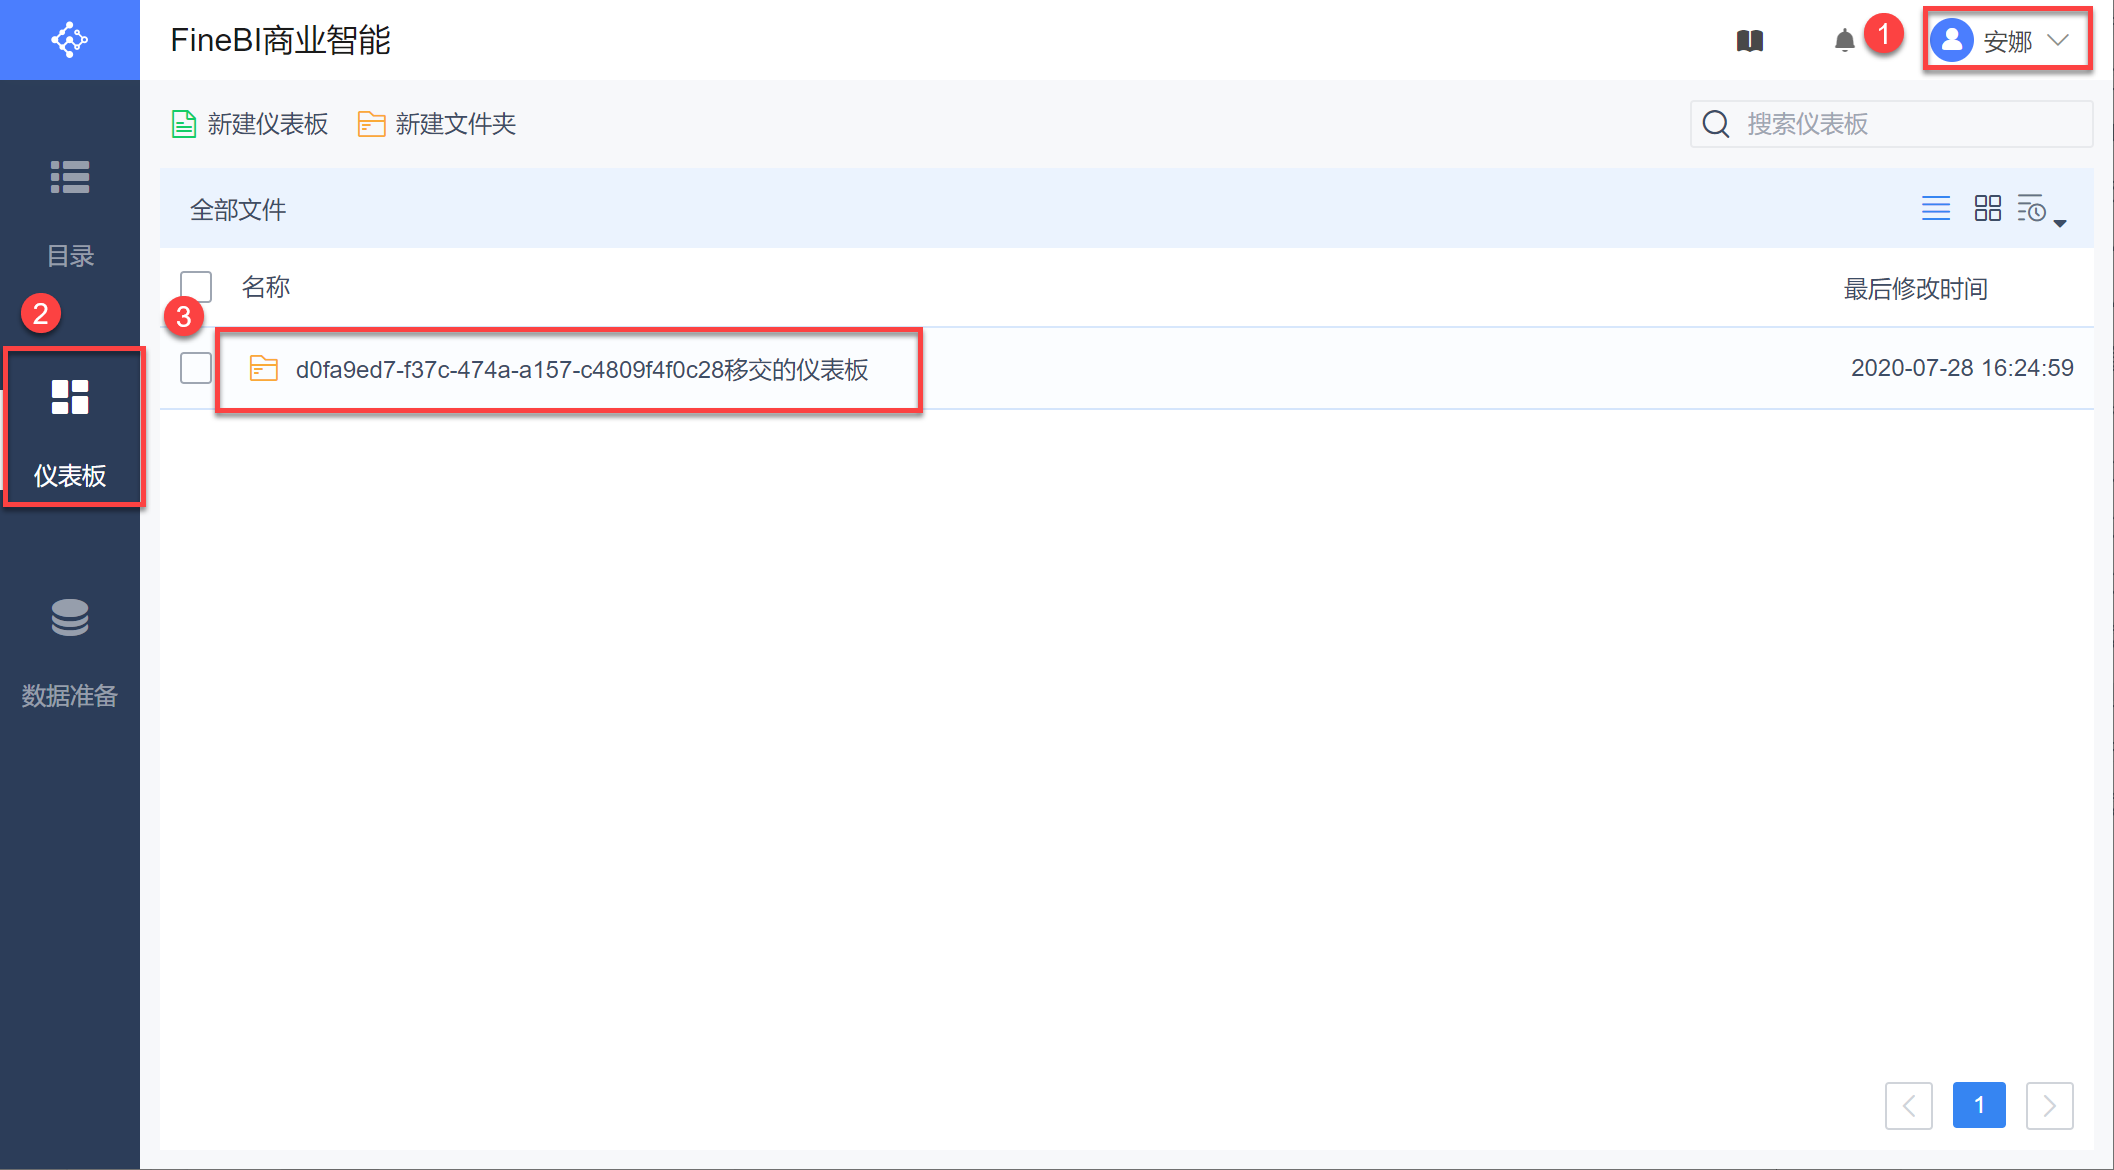
Task: Click search magnifier icon
Action: coord(1716,124)
